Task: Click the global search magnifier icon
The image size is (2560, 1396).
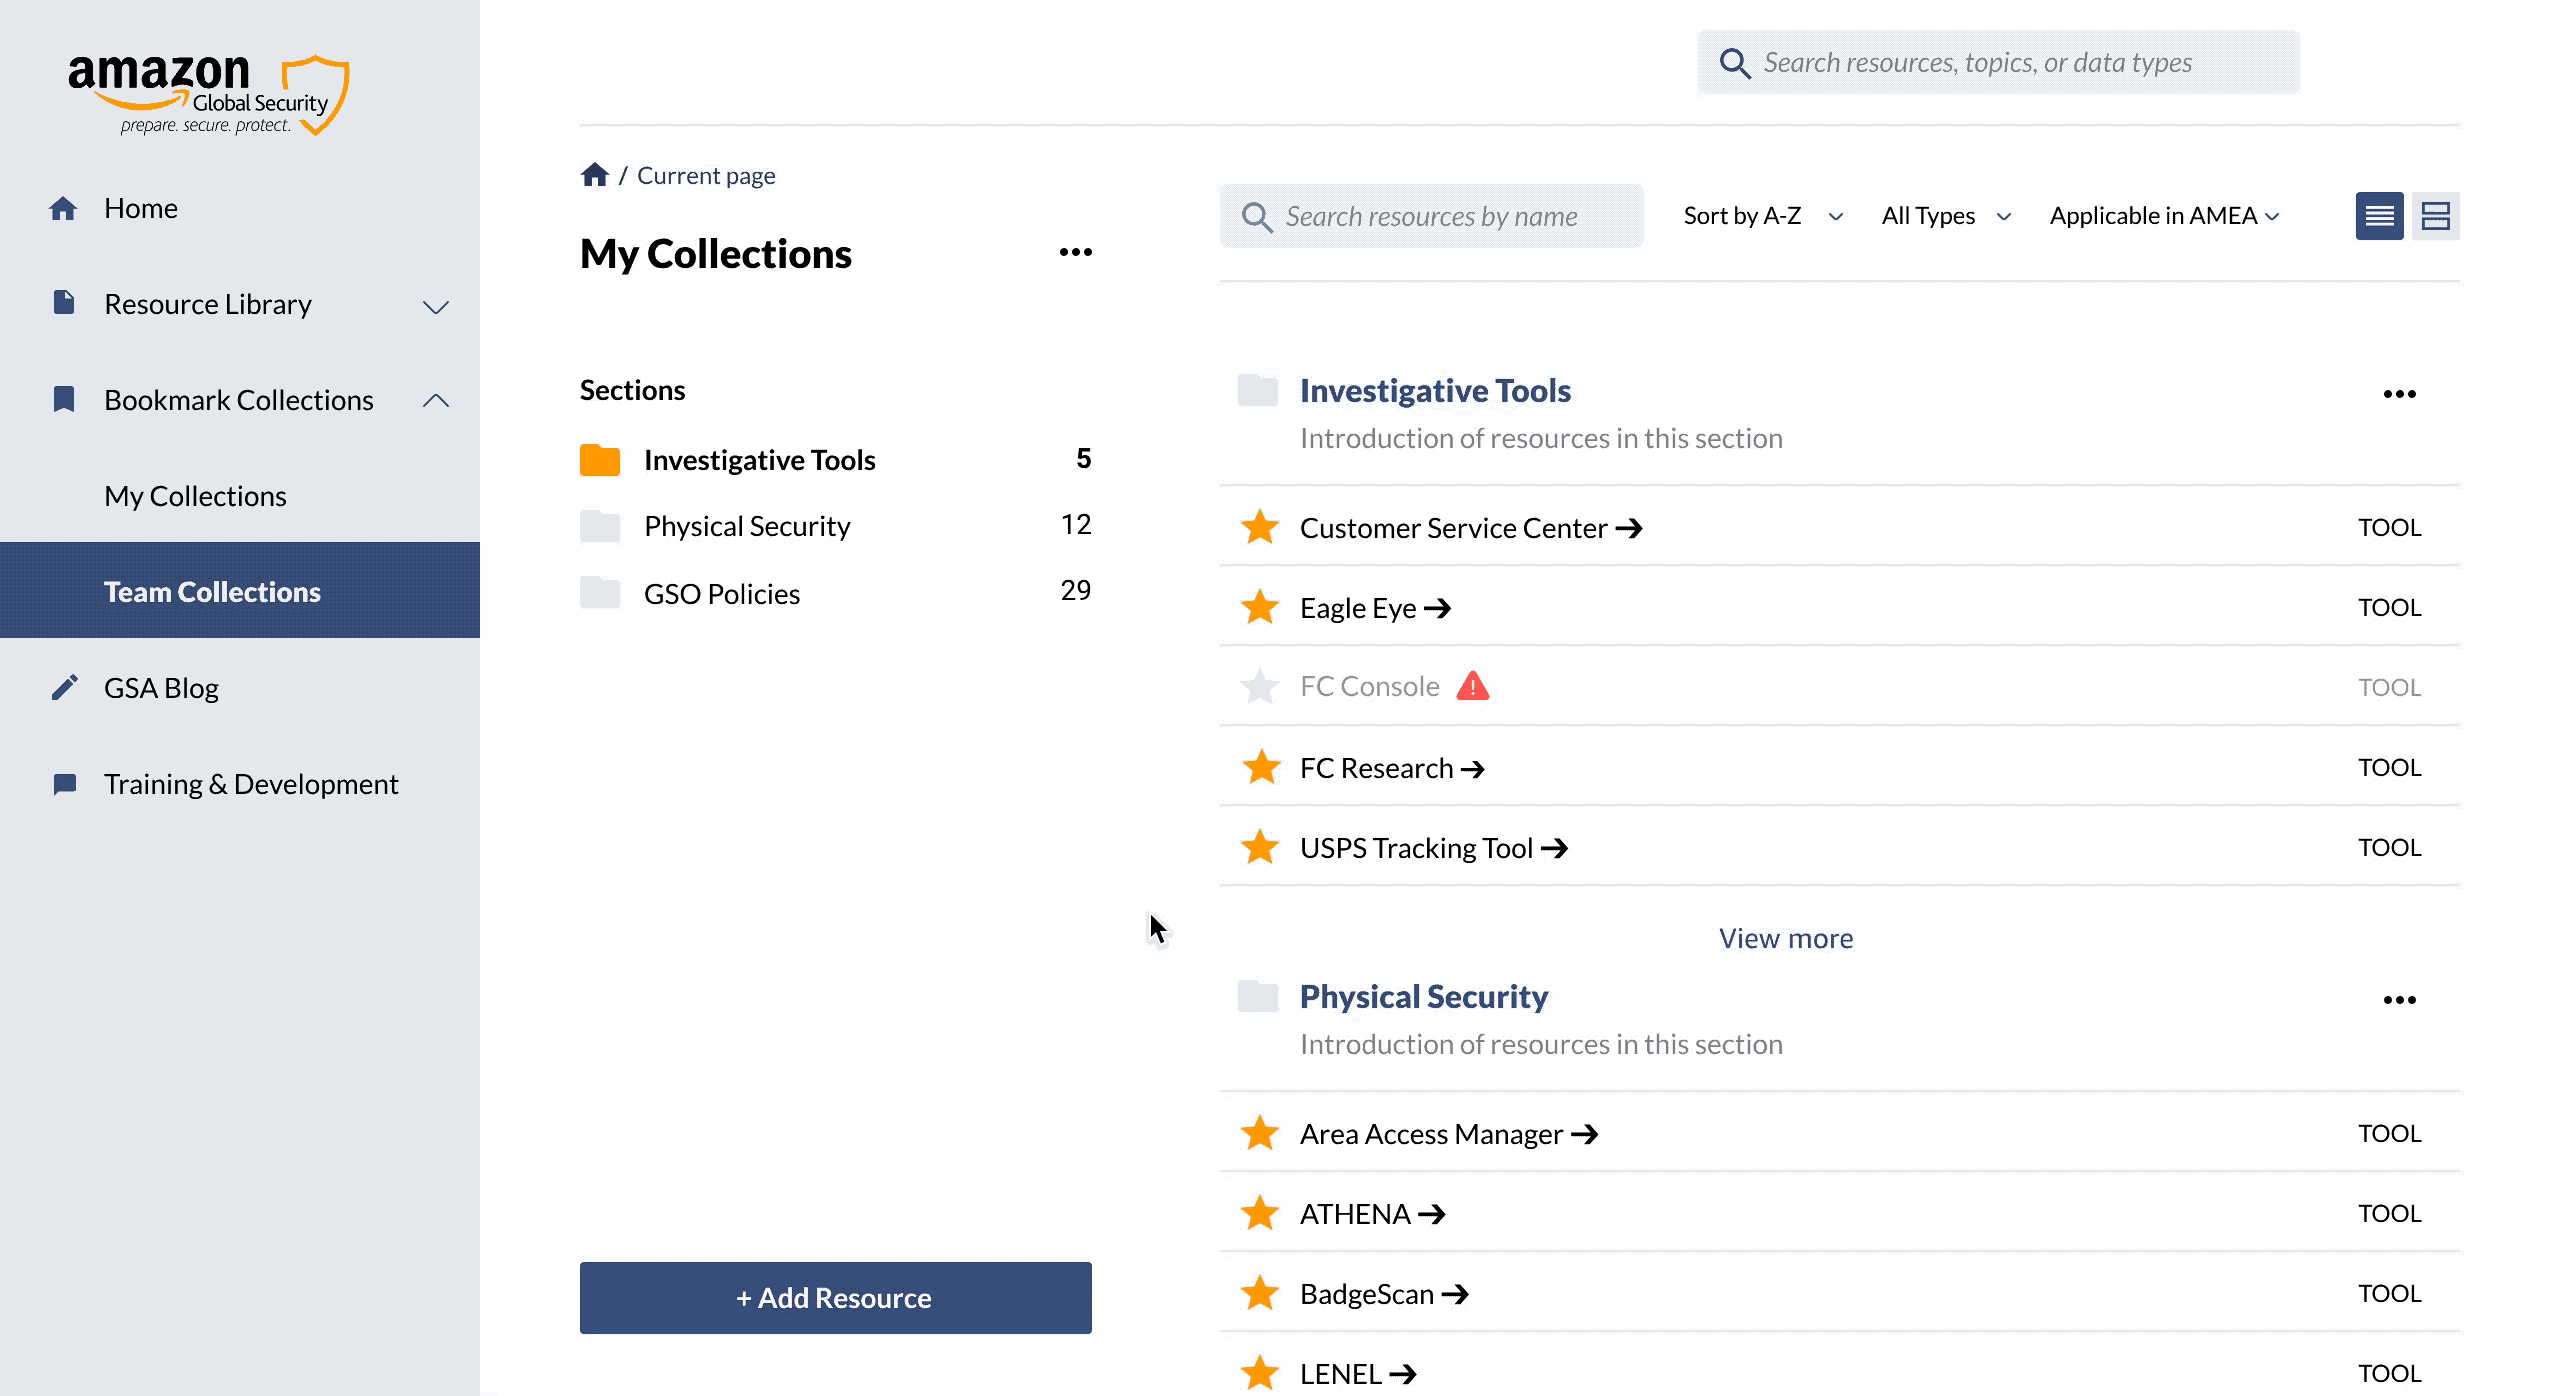Action: [1735, 63]
